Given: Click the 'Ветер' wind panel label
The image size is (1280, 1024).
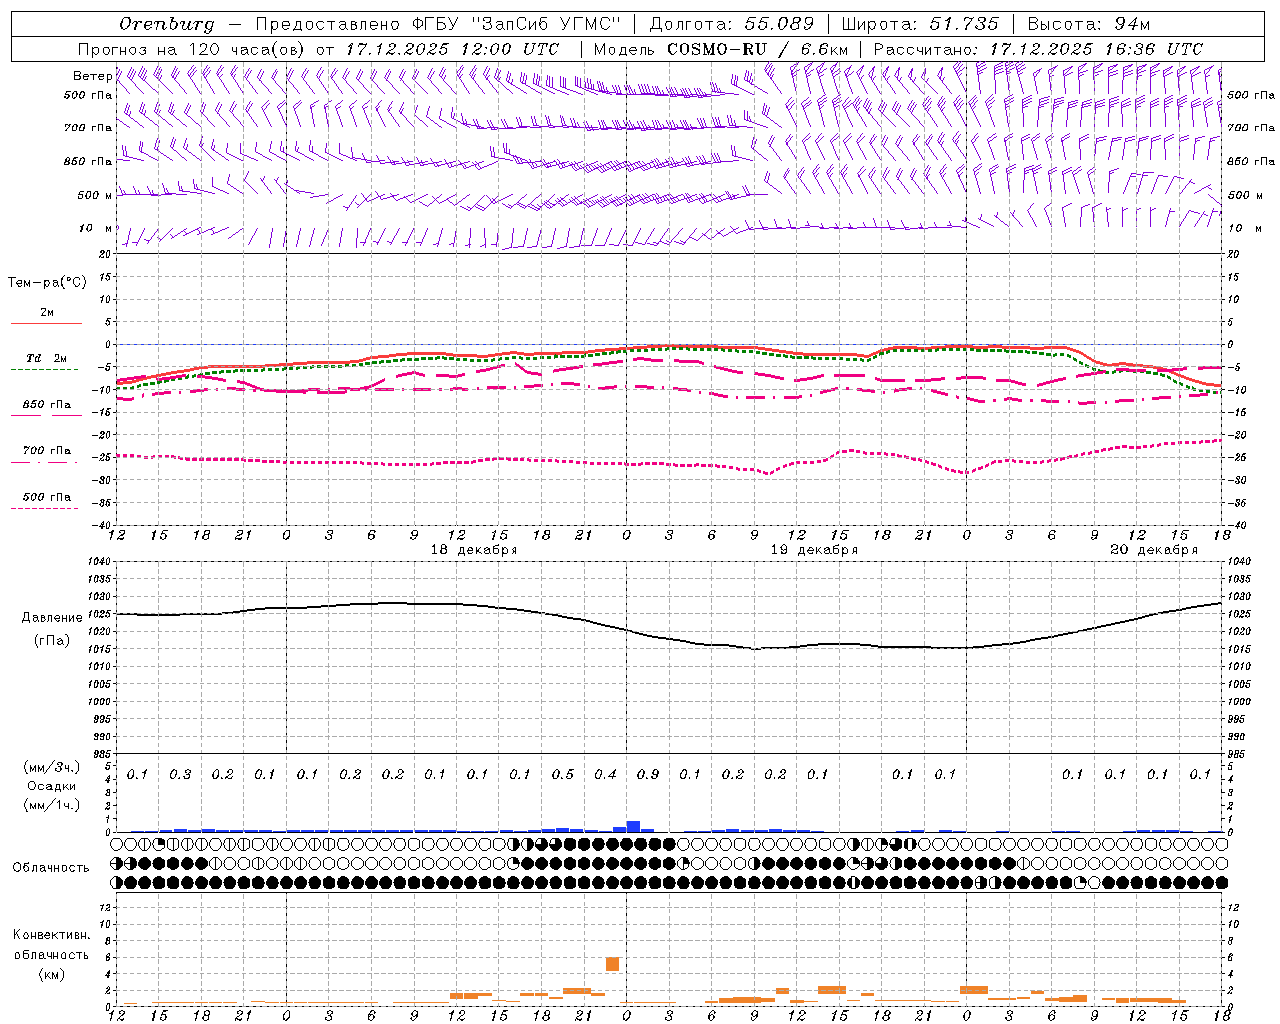Looking at the screenshot, I should click(x=93, y=76).
